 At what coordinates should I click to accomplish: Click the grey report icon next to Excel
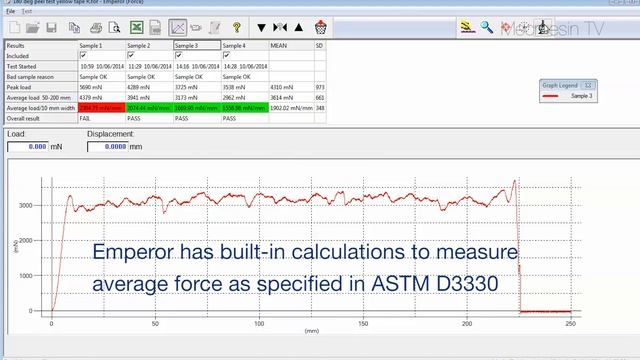pyautogui.click(x=156, y=28)
